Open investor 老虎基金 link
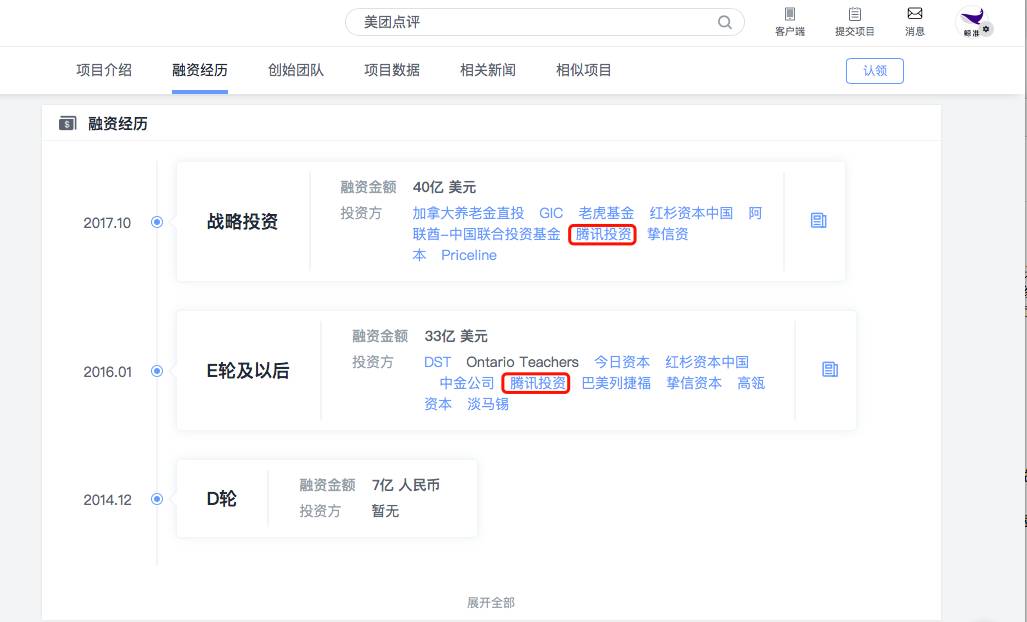1027x622 pixels. click(x=606, y=213)
